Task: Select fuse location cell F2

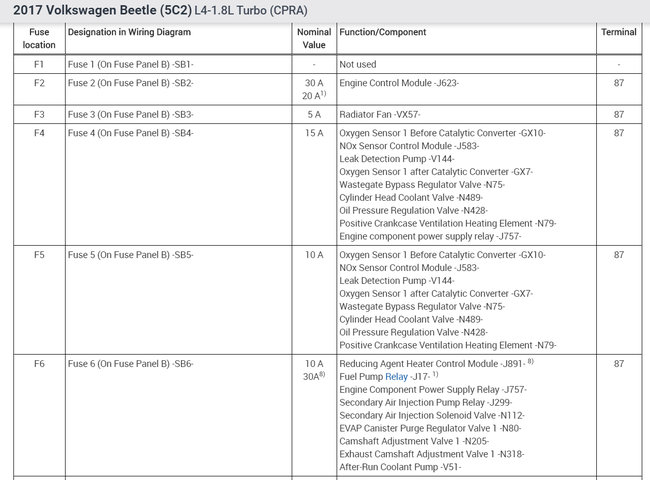Action: (x=39, y=83)
